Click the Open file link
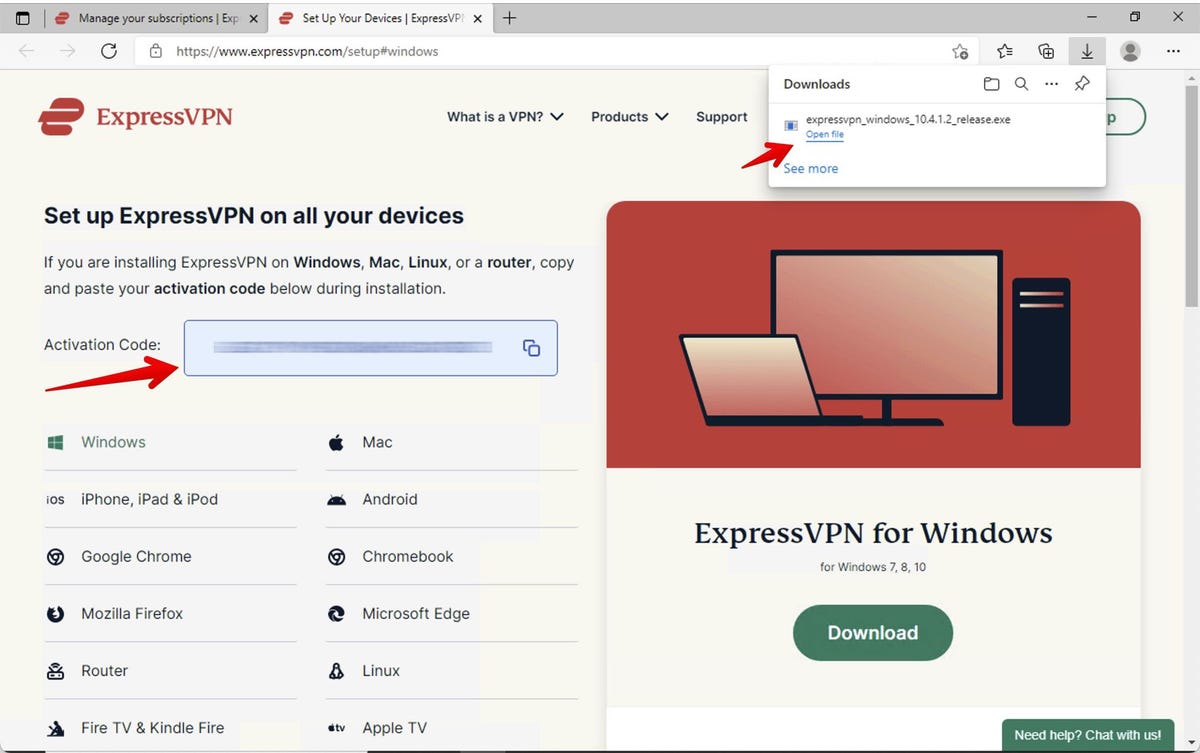 825,135
